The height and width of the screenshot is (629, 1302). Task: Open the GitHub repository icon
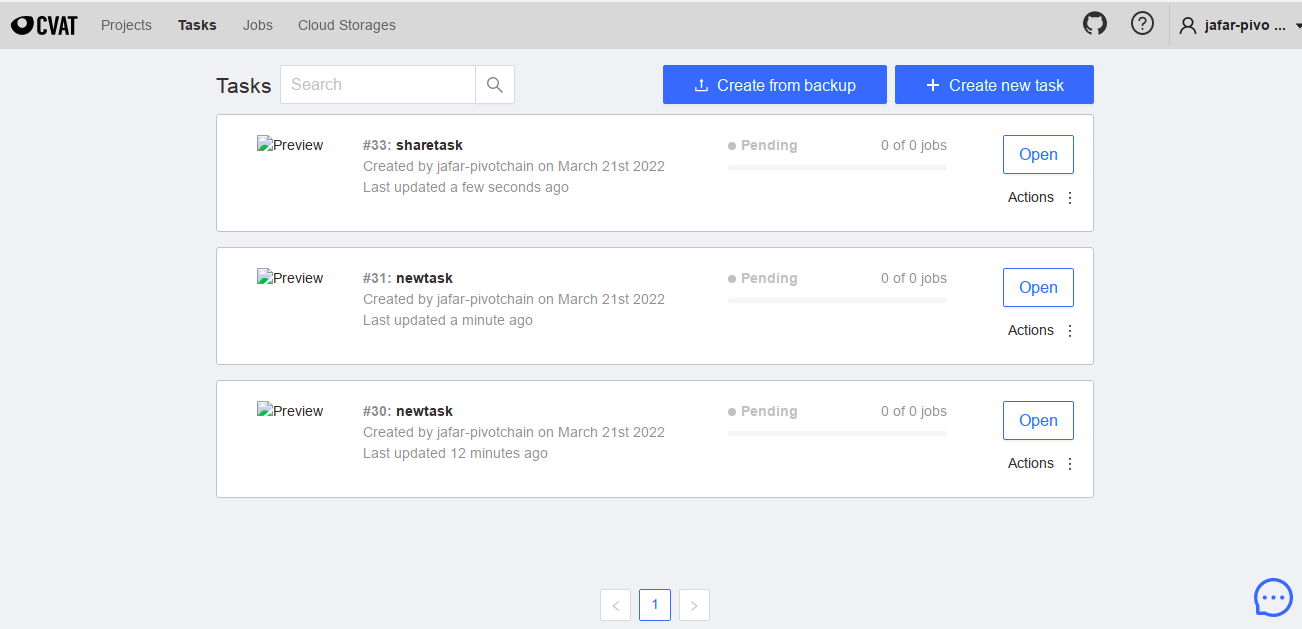[1095, 24]
